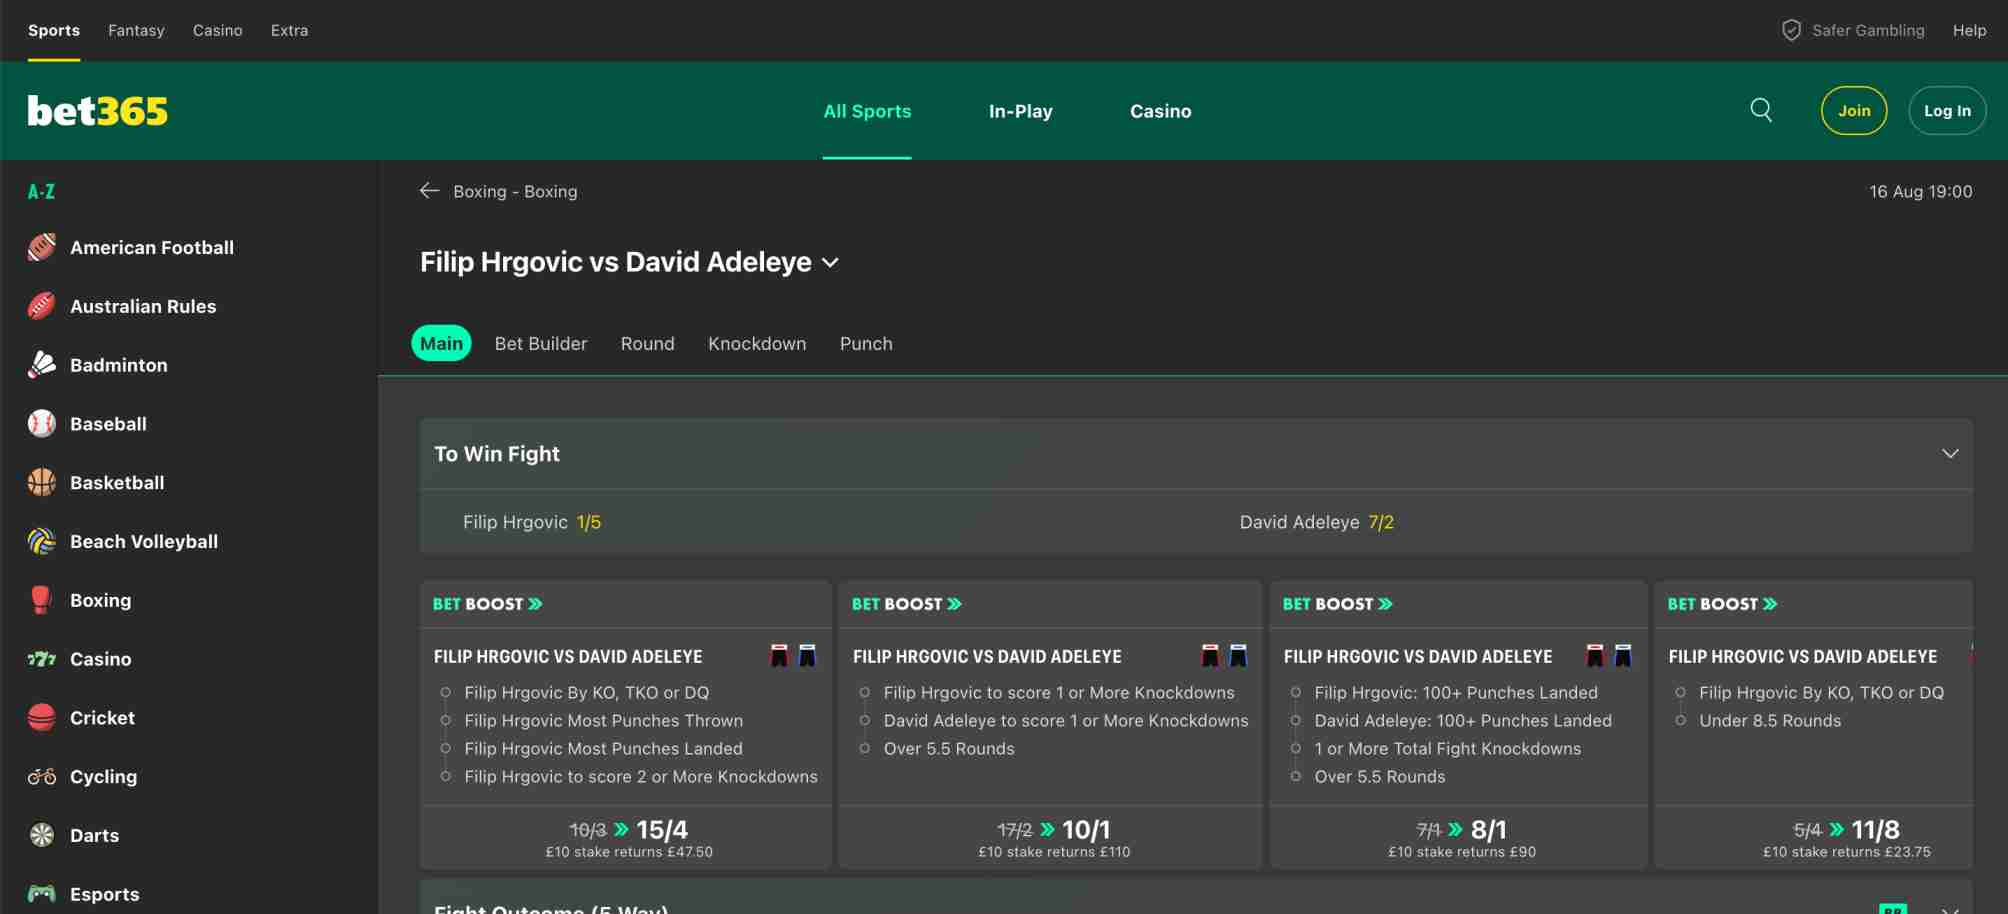The image size is (2008, 914).
Task: Click the Australian Rules ball icon
Action: [42, 306]
